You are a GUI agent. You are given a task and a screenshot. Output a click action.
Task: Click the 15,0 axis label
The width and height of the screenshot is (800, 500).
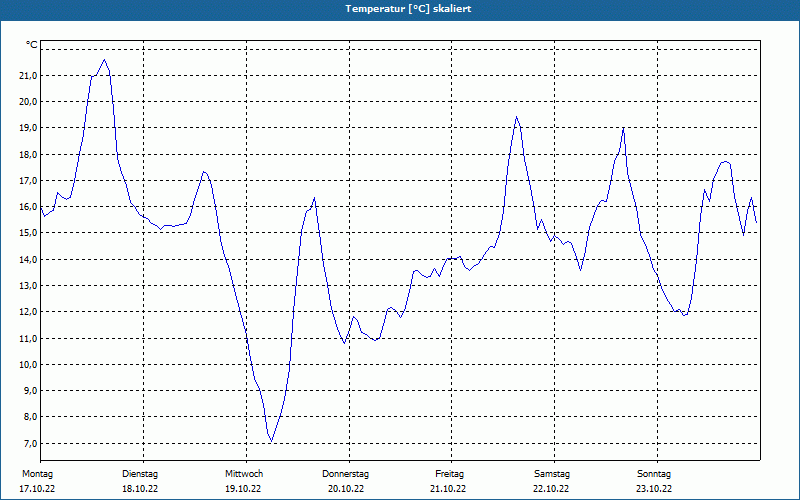point(28,233)
